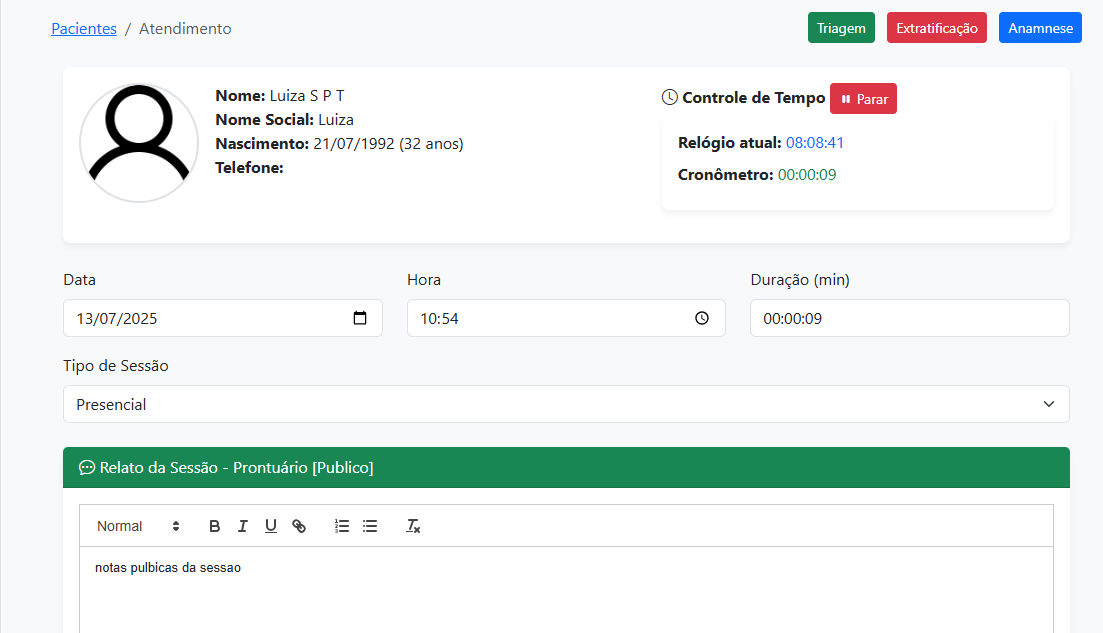
Task: Apply numbered list in the editor
Action: [x=342, y=526]
